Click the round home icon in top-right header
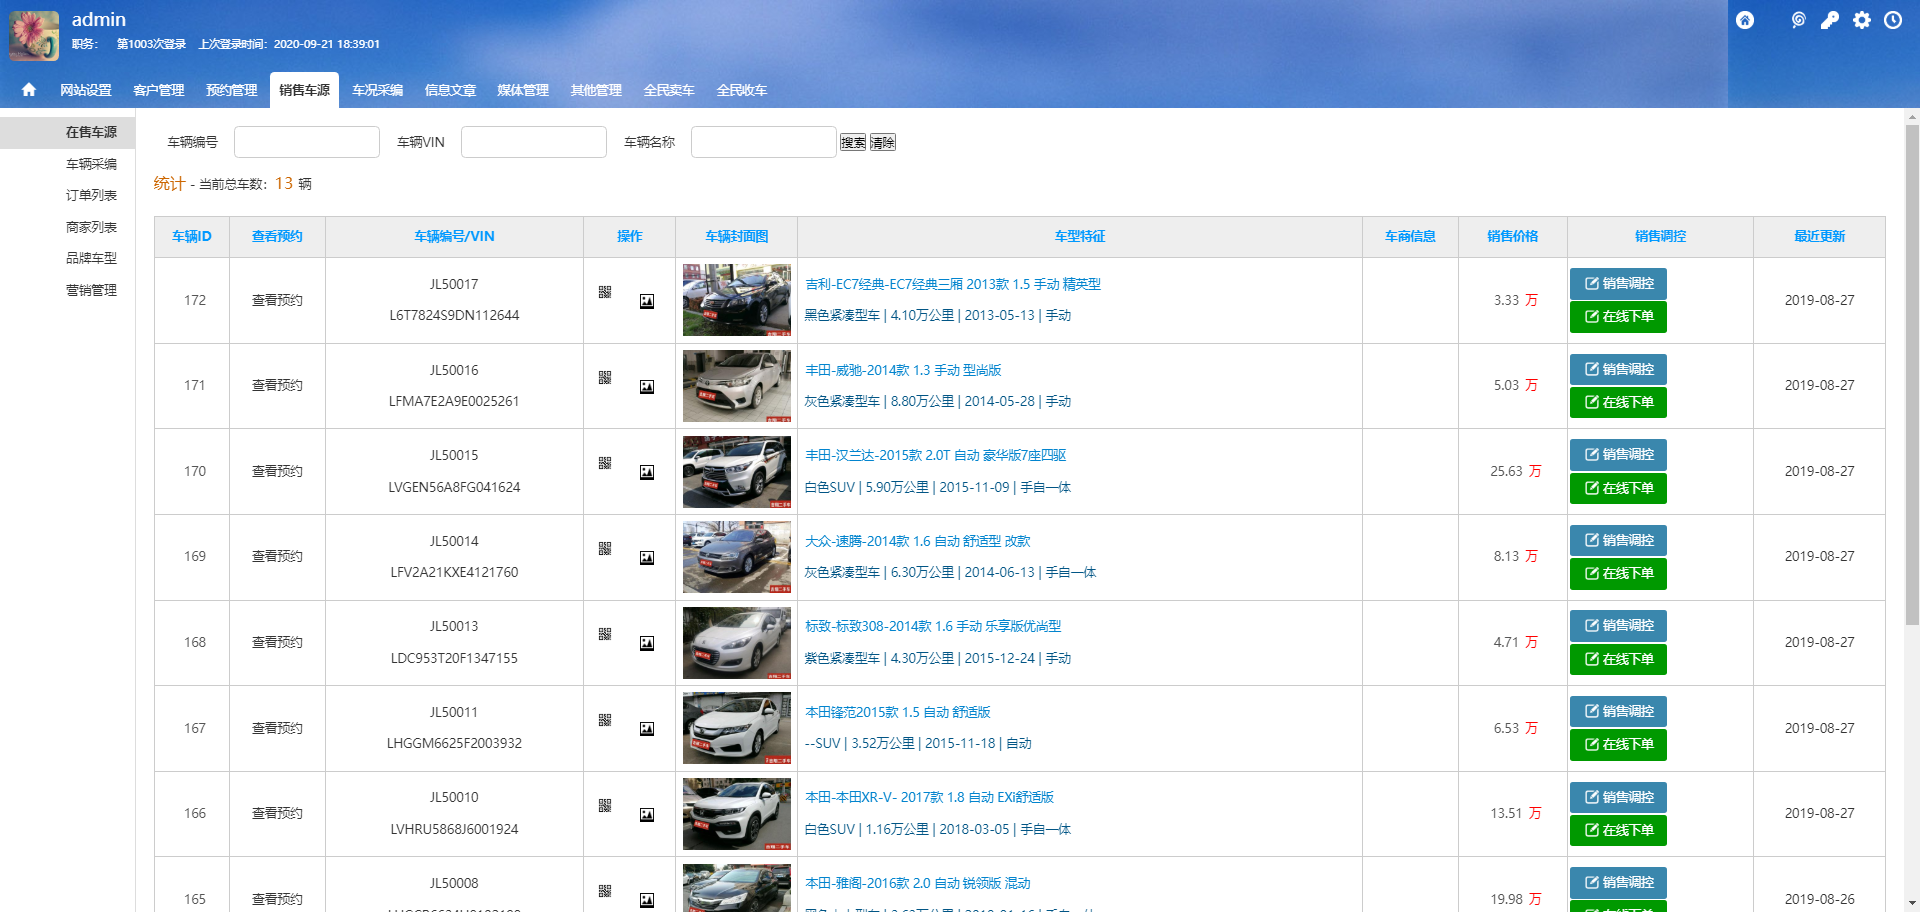Image resolution: width=1920 pixels, height=921 pixels. (x=1745, y=20)
